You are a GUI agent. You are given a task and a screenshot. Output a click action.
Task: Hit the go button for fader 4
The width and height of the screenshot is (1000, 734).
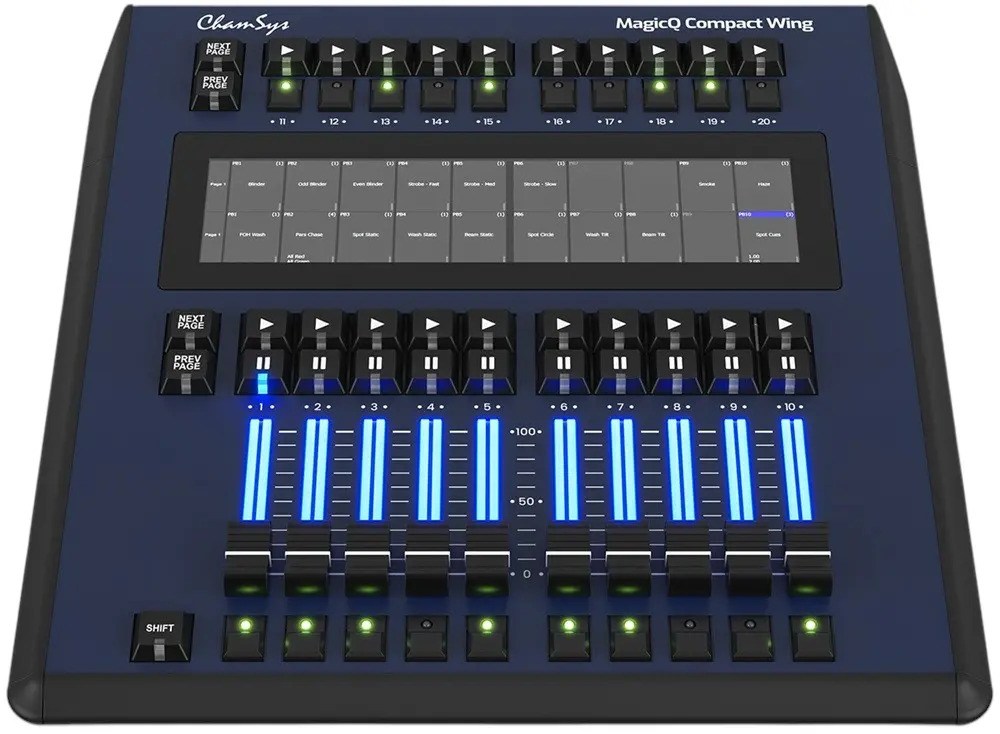432,330
